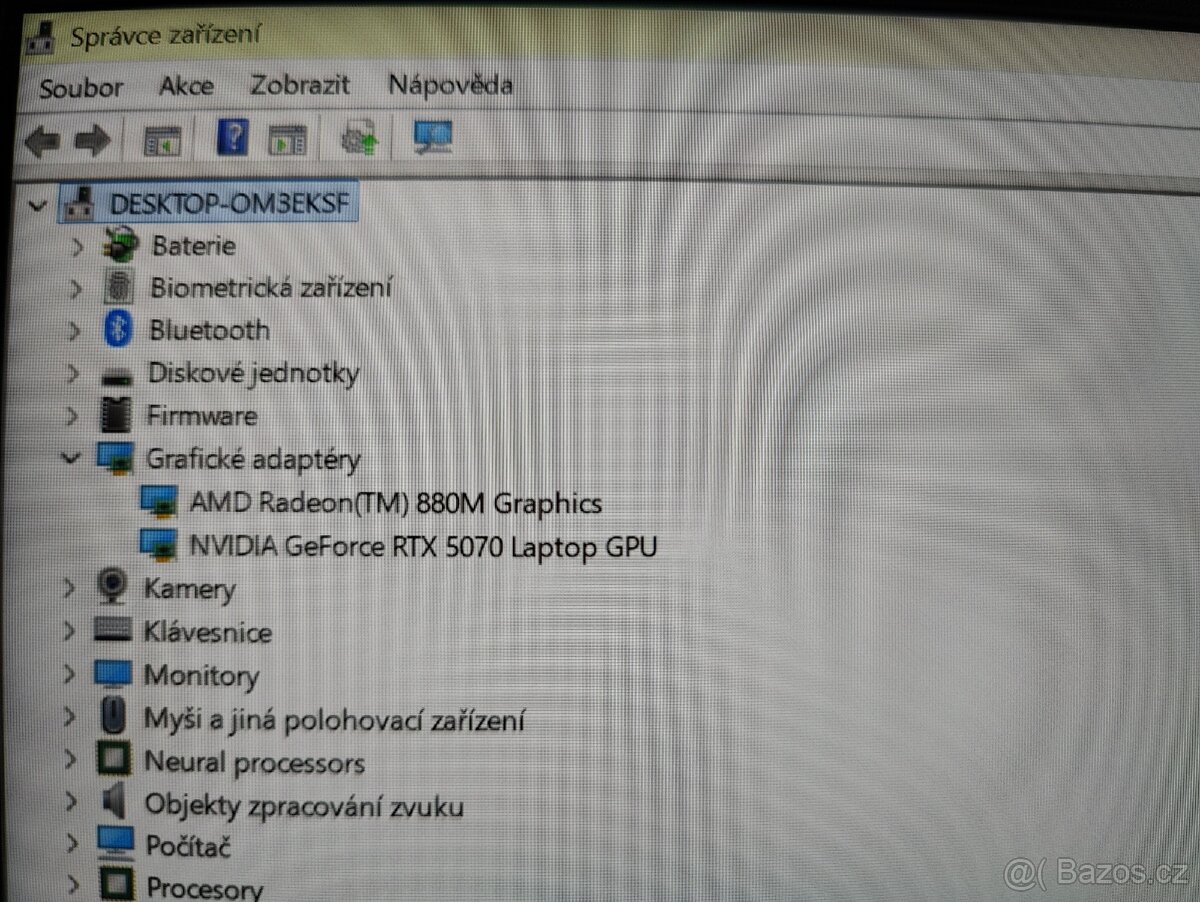Open the Soubor menu

point(81,87)
